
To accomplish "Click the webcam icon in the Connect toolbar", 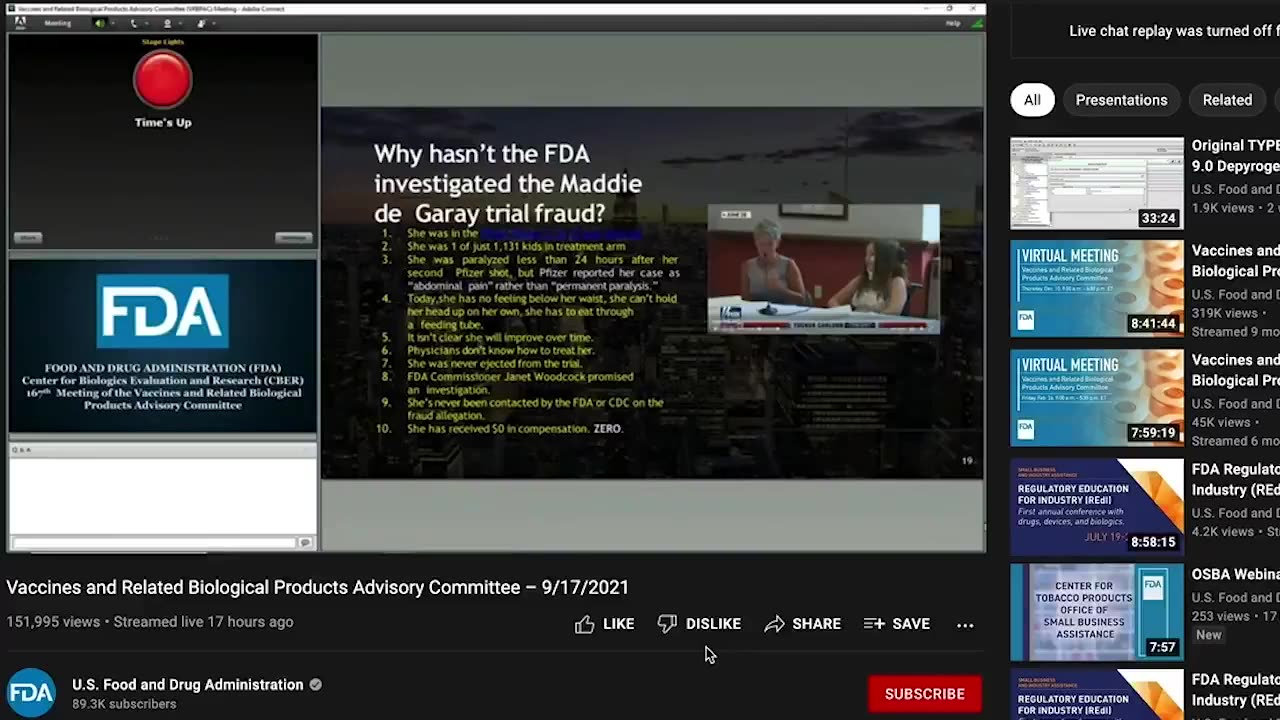I will (167, 23).
